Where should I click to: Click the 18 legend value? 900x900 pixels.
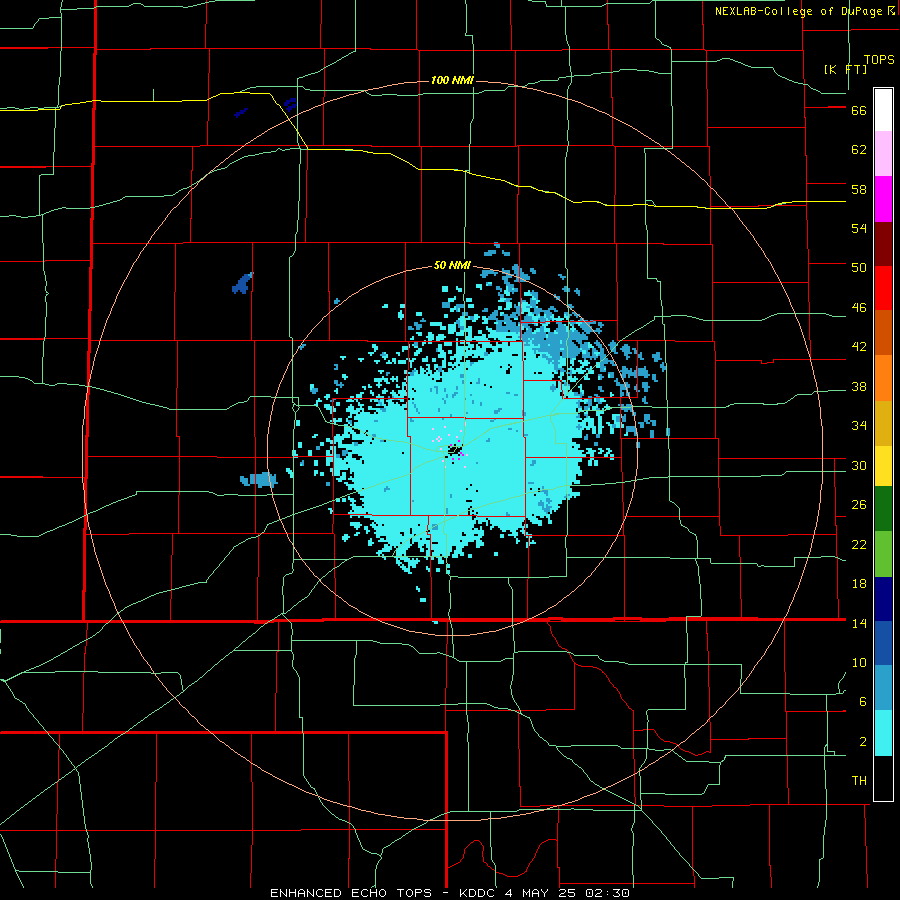pyautogui.click(x=859, y=584)
